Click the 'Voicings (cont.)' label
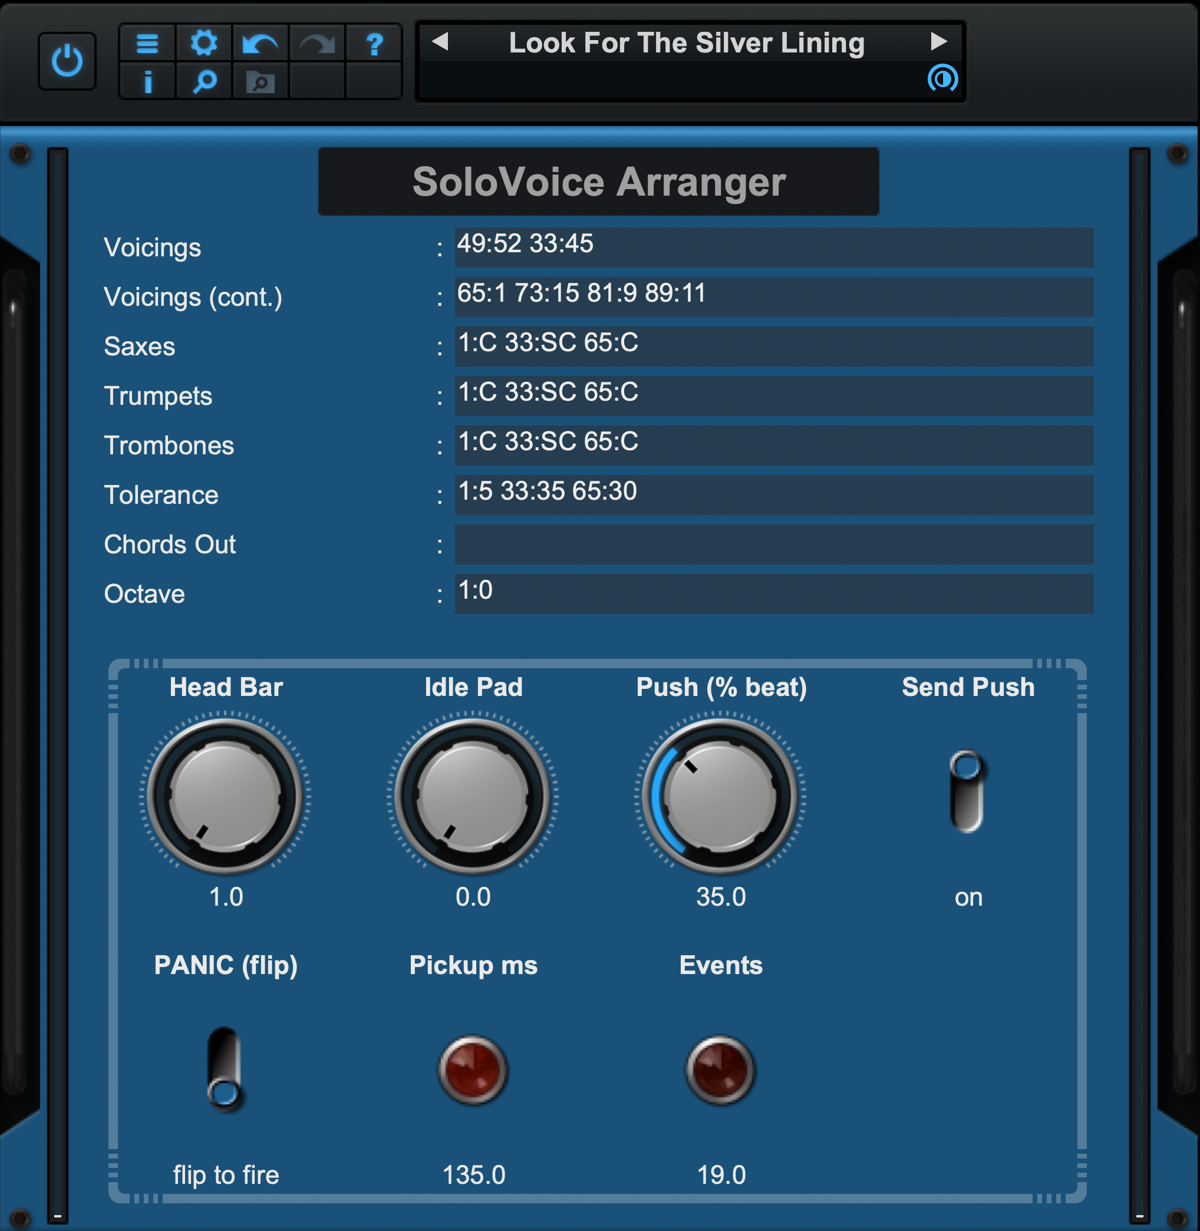The image size is (1200, 1231). point(193,298)
